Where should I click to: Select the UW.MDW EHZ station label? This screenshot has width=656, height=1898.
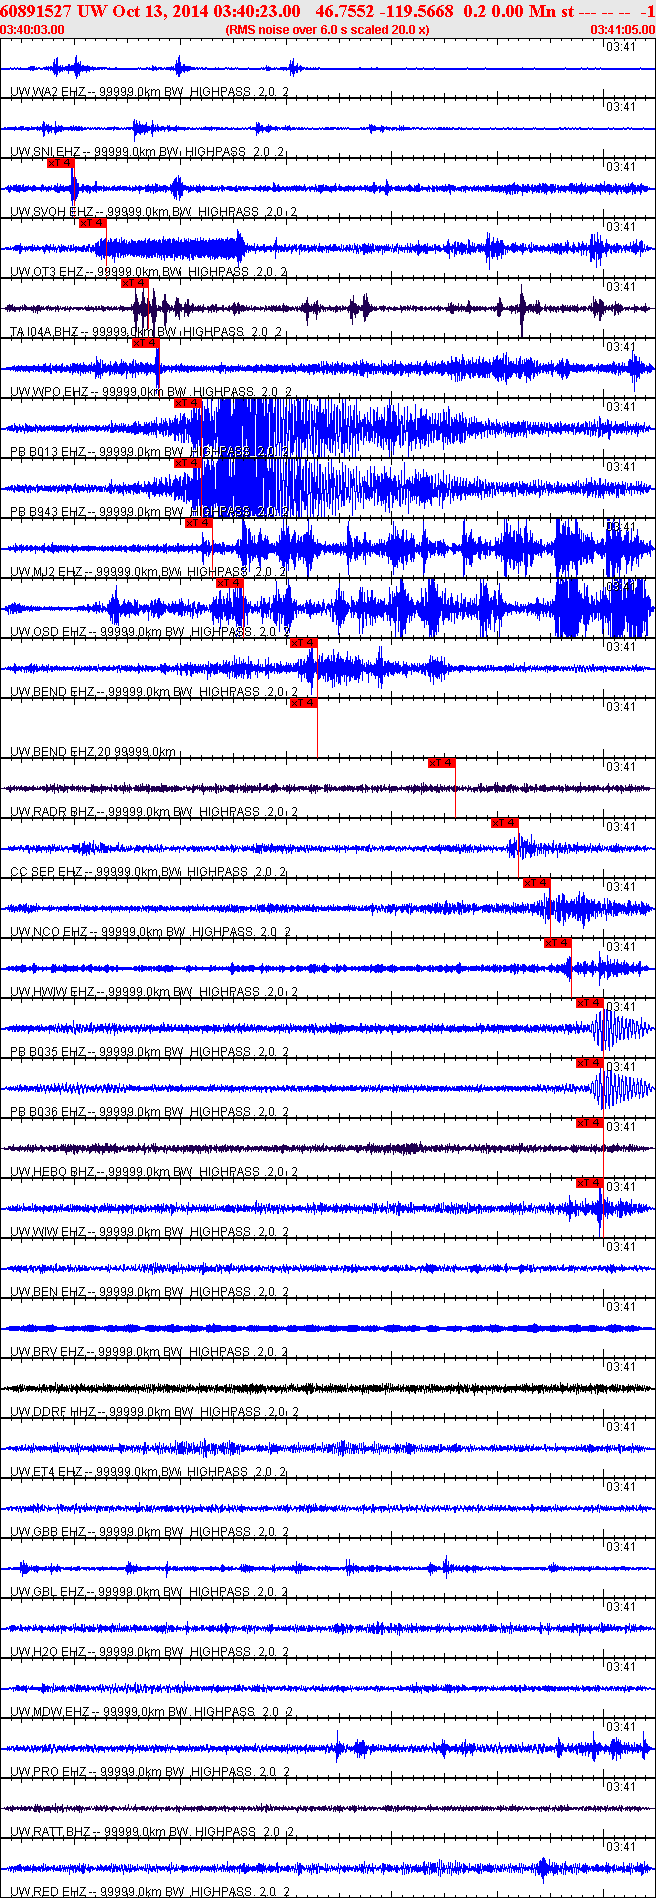click(x=152, y=1712)
